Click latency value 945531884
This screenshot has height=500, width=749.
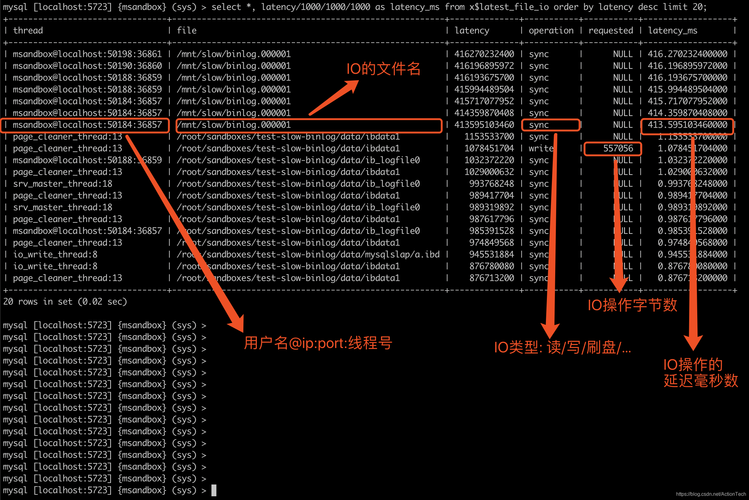coord(492,255)
